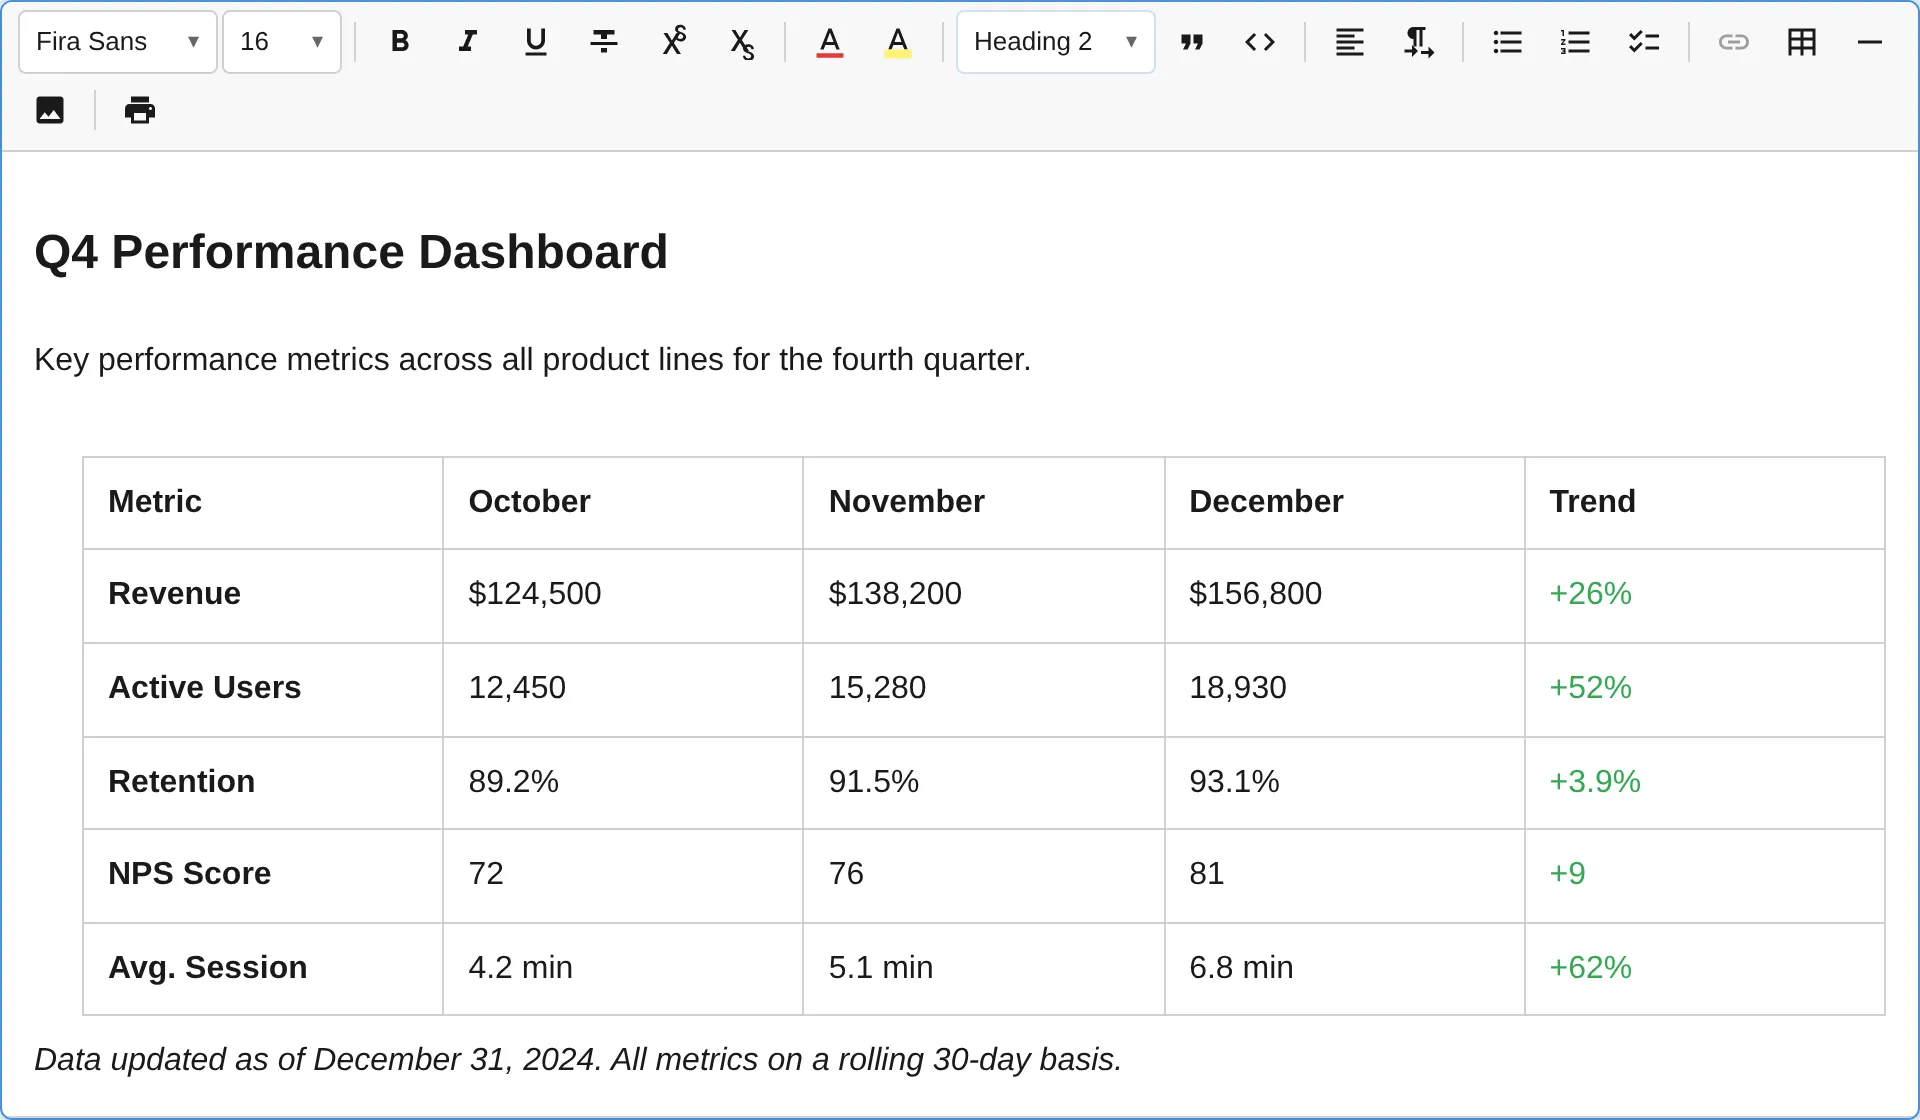
Task: Toggle underline formatting
Action: (535, 42)
